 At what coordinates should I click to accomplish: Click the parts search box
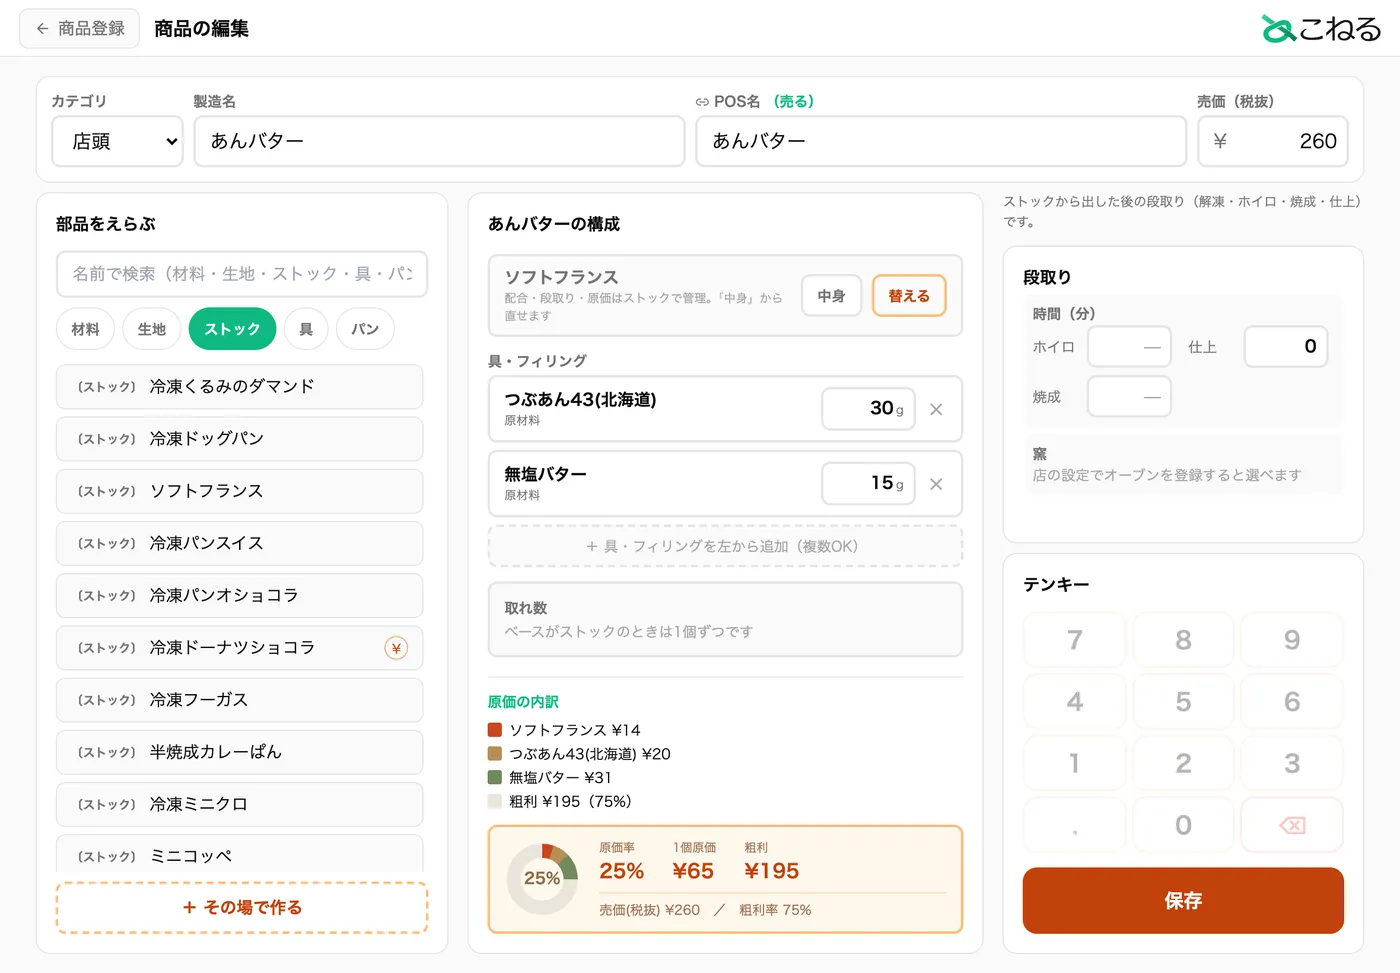(x=242, y=274)
